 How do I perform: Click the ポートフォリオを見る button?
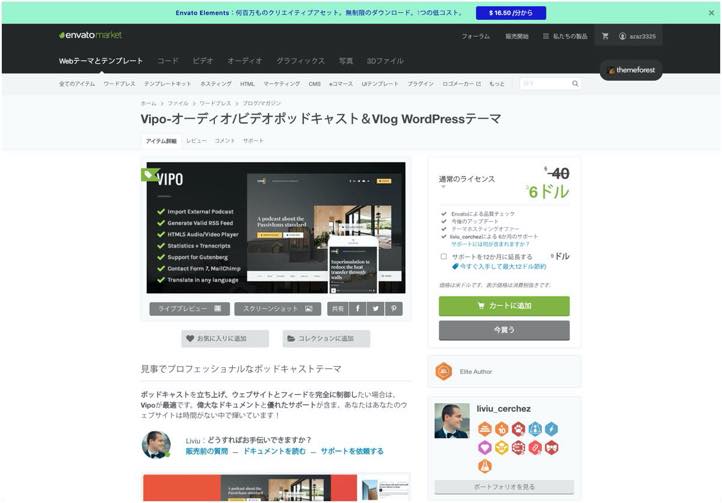coord(504,486)
